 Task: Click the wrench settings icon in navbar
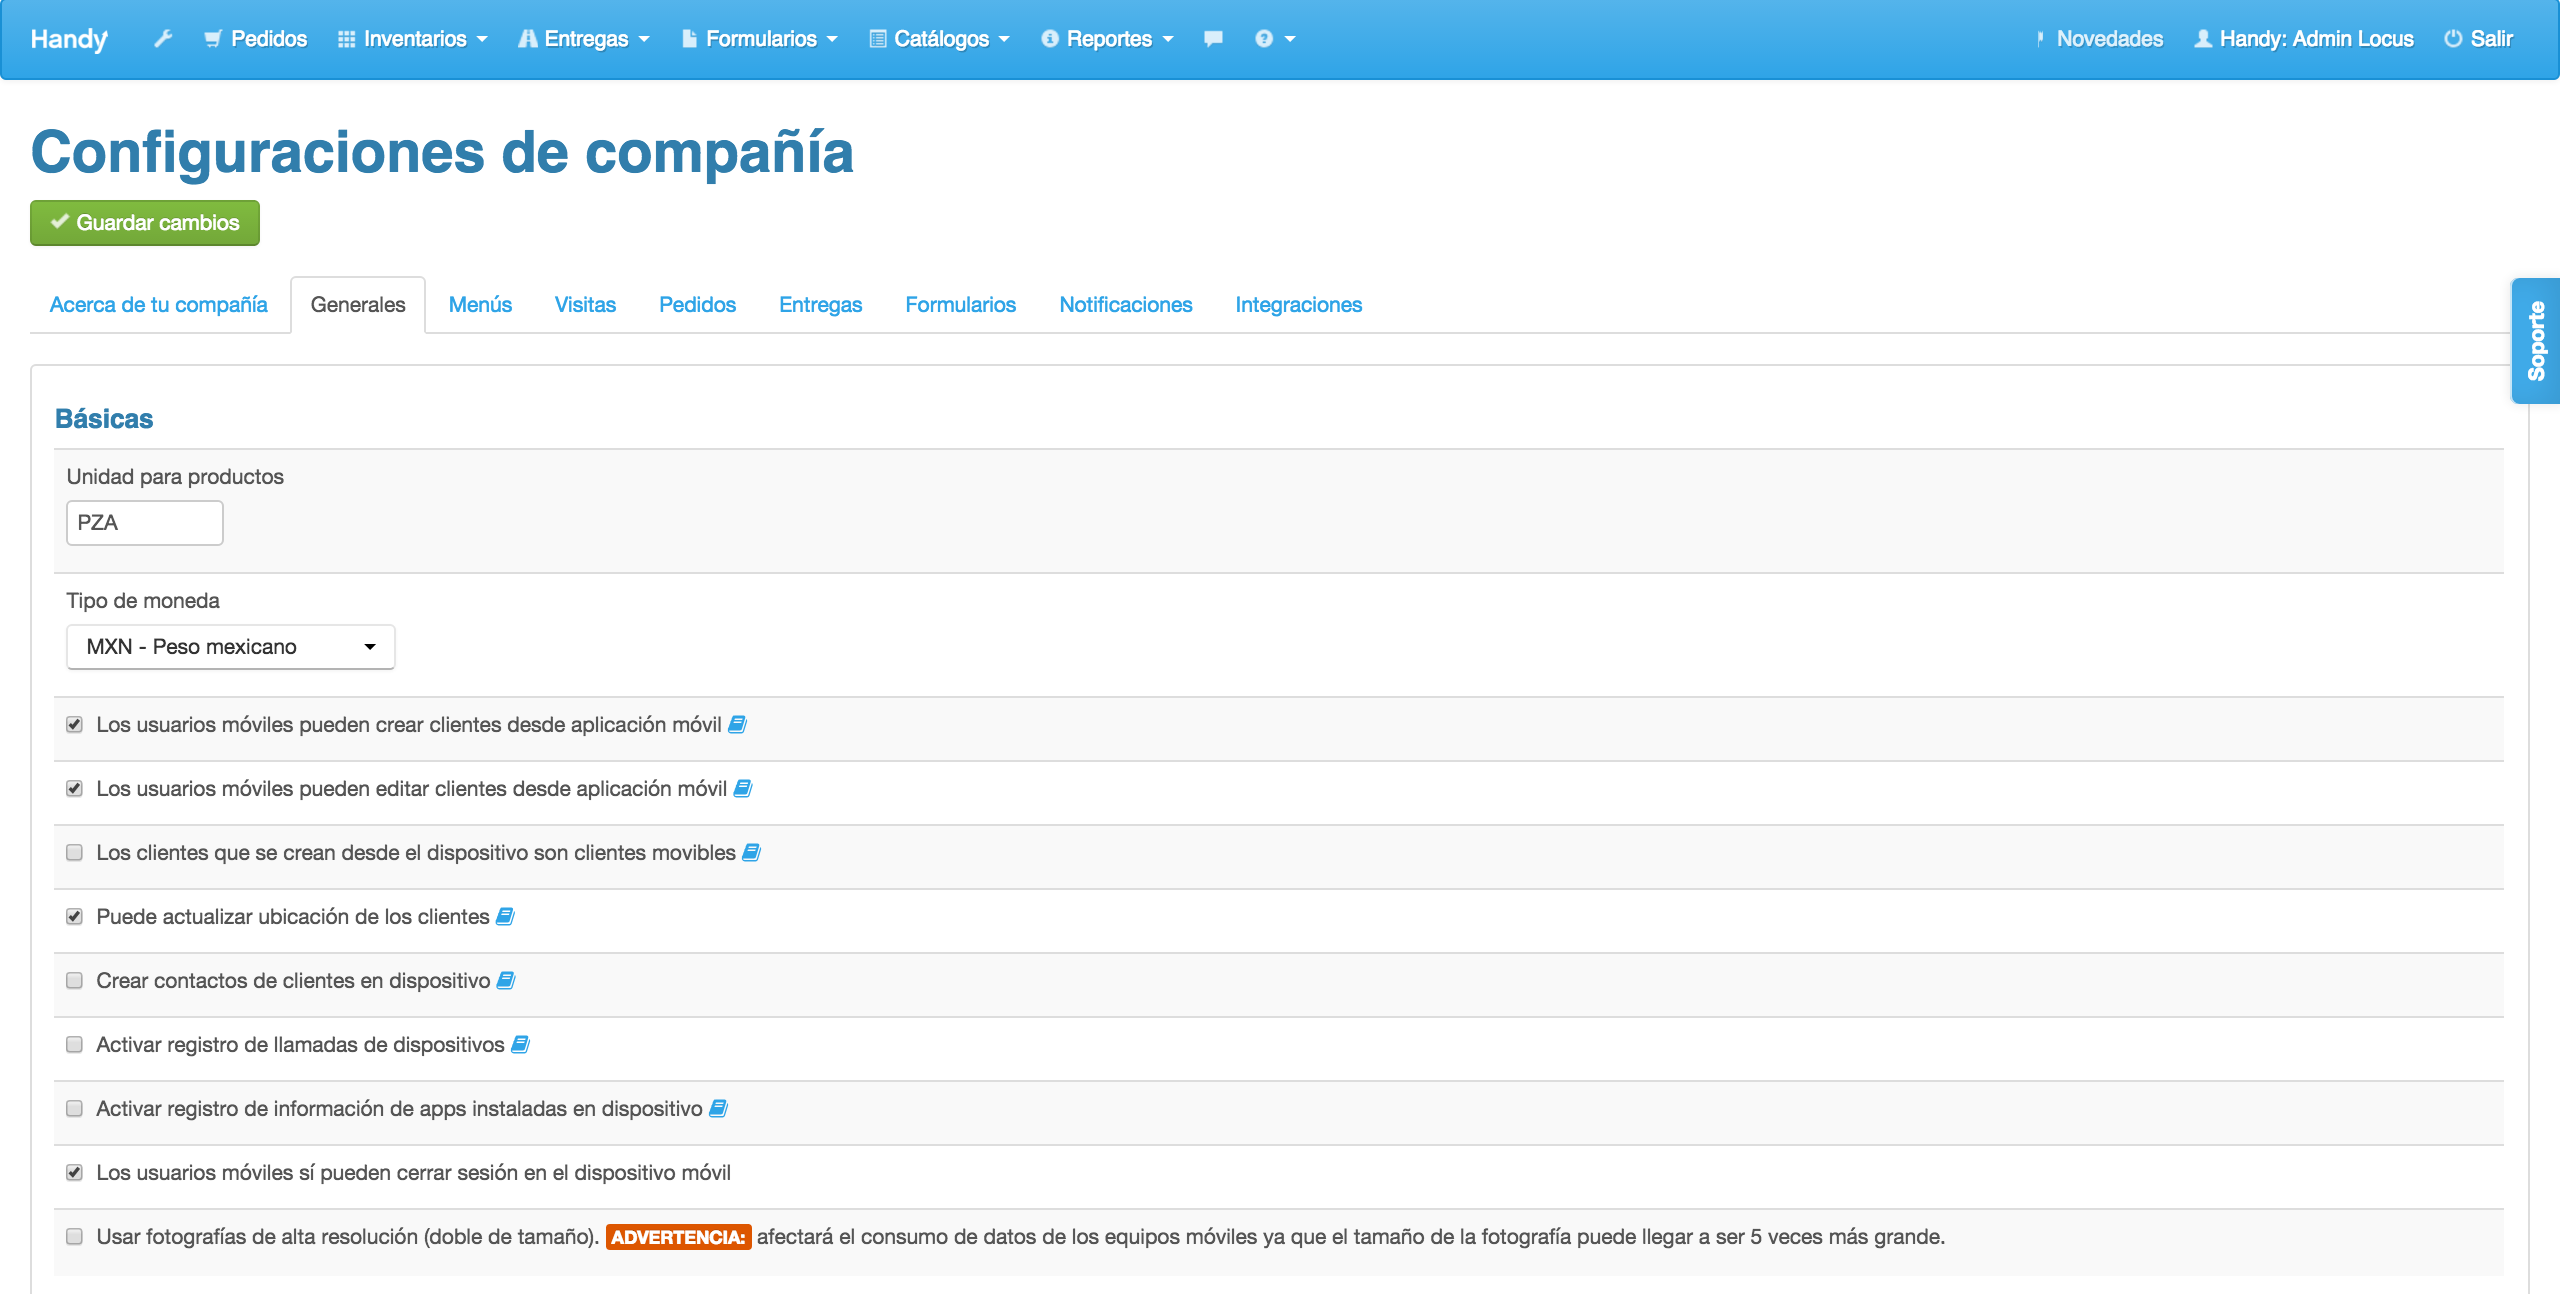pos(163,39)
